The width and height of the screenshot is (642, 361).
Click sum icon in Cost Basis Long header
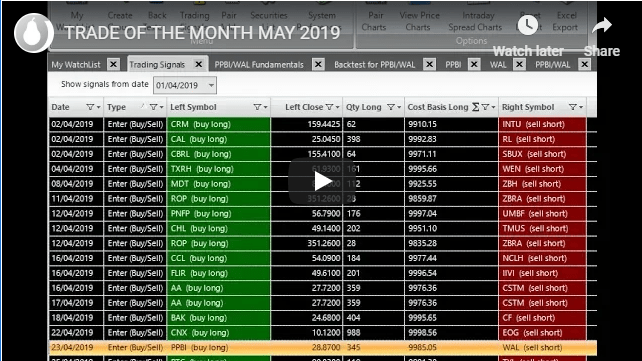coord(475,107)
